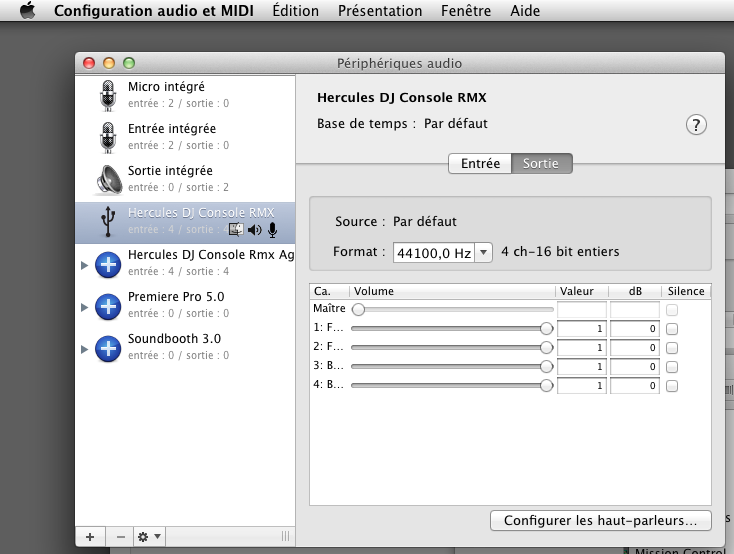Open help with the question mark button
The image size is (734, 554).
point(696,125)
